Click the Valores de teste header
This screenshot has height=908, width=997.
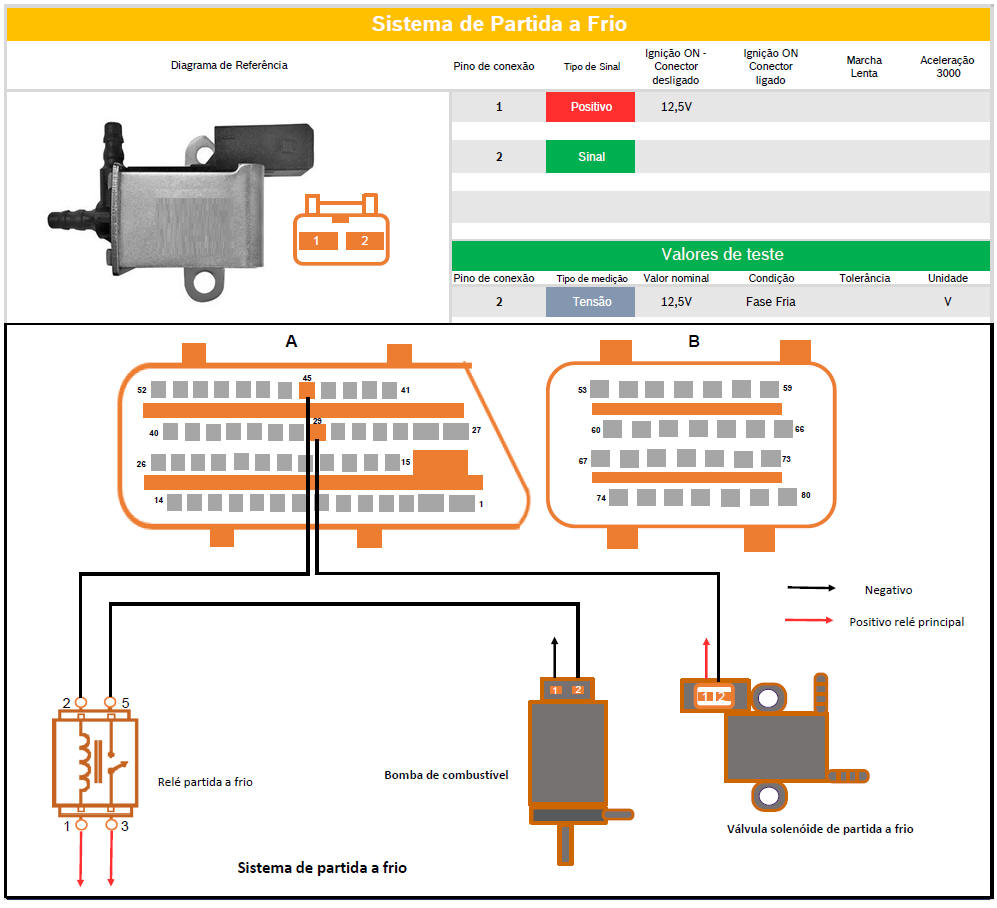721,255
